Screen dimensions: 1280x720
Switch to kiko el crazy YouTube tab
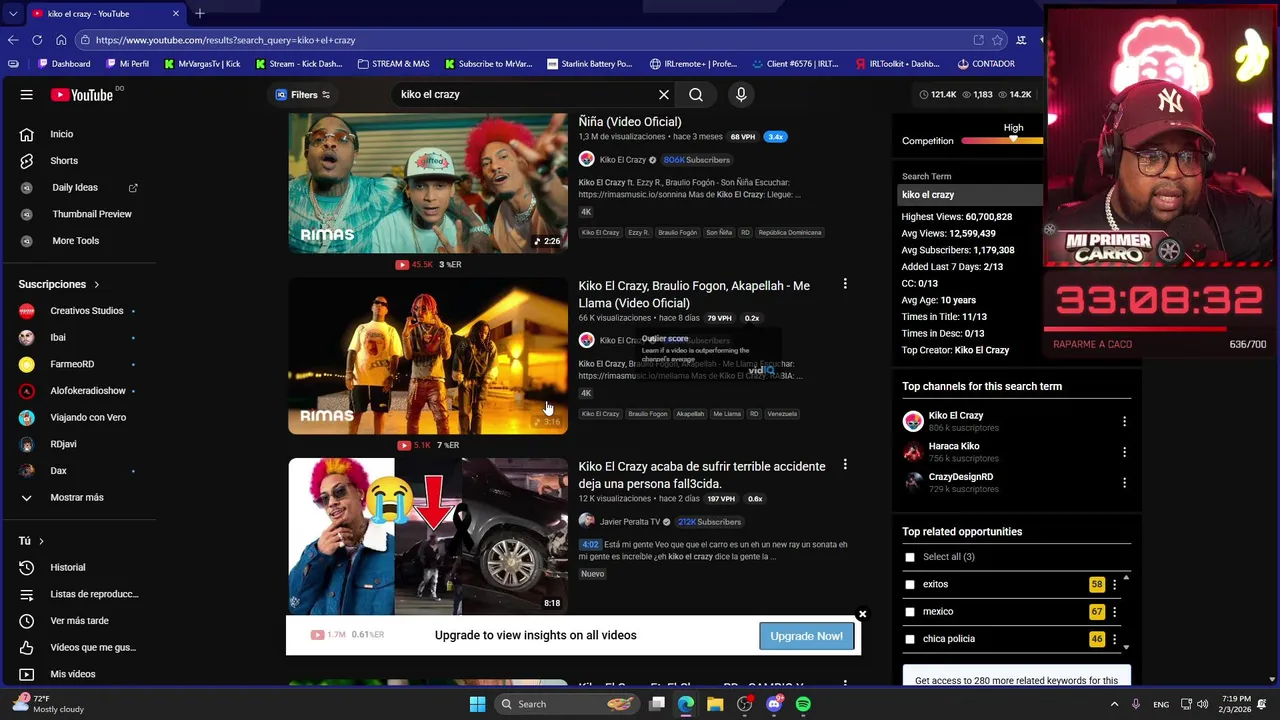click(x=105, y=13)
